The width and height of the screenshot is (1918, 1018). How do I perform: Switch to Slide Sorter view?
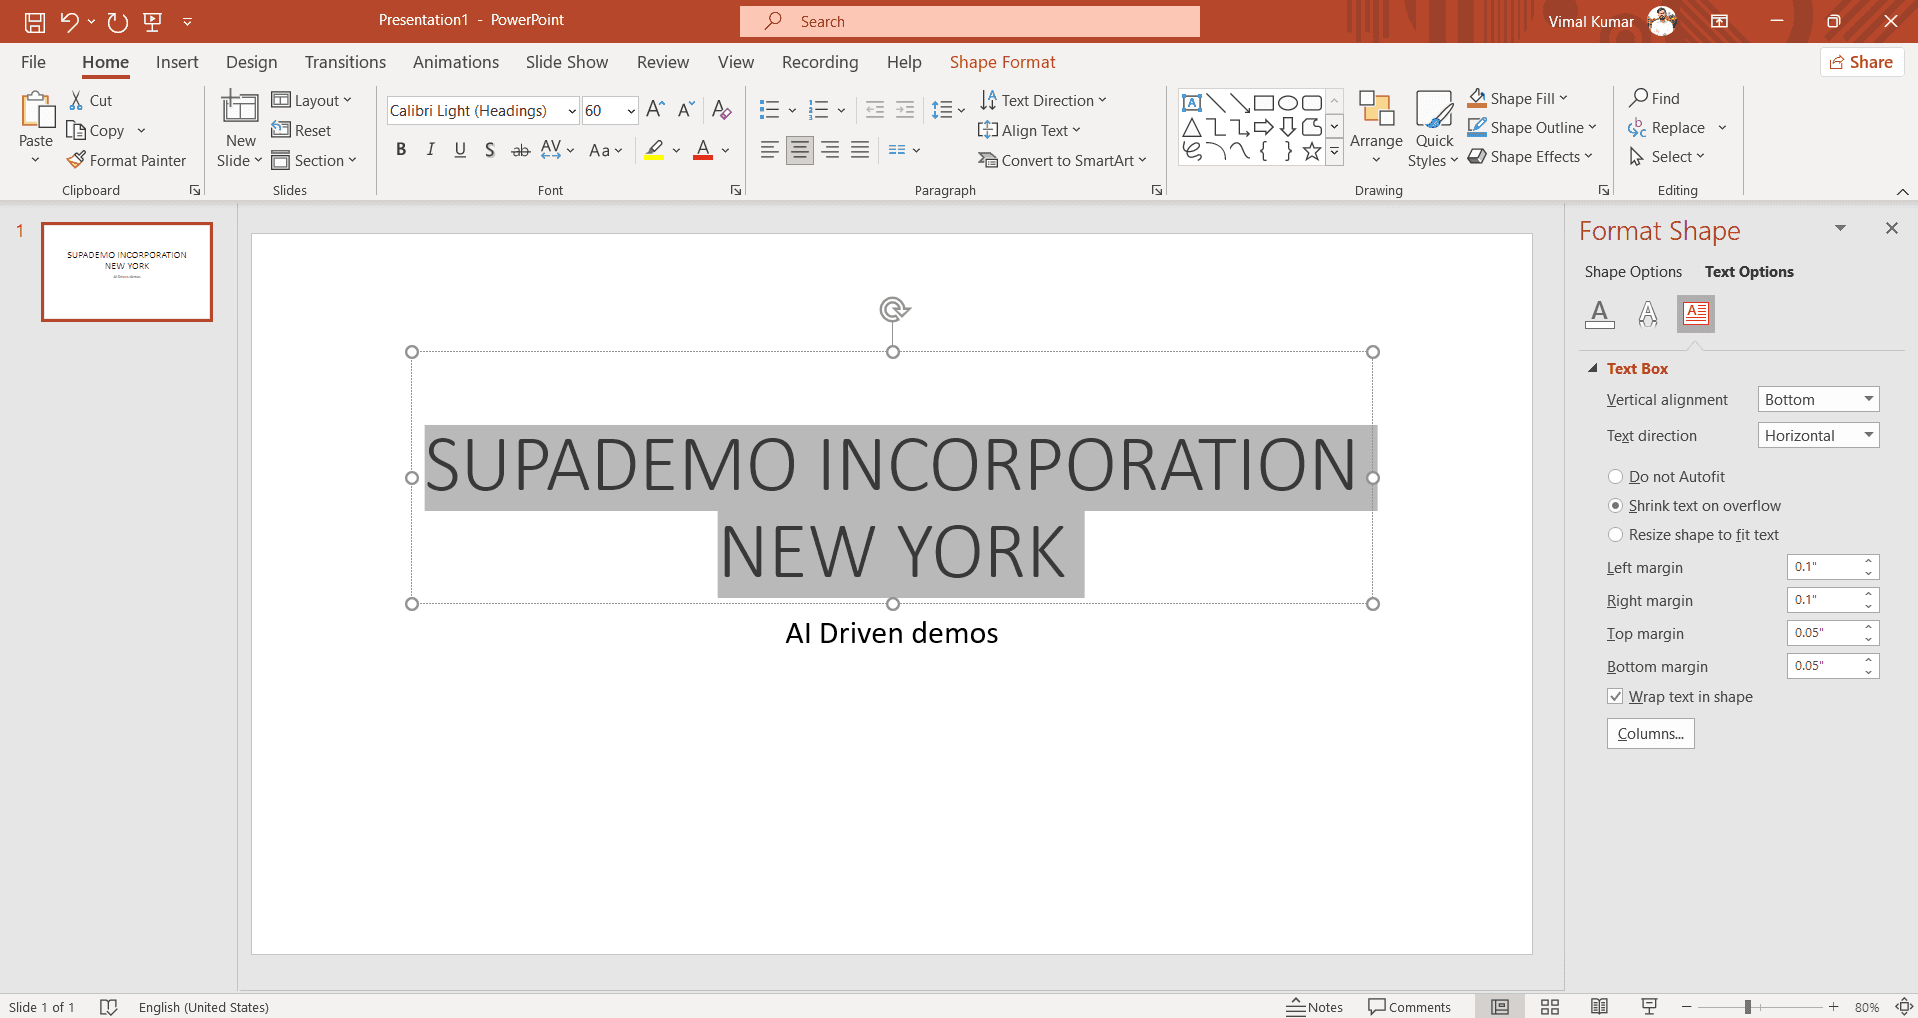1549,1007
